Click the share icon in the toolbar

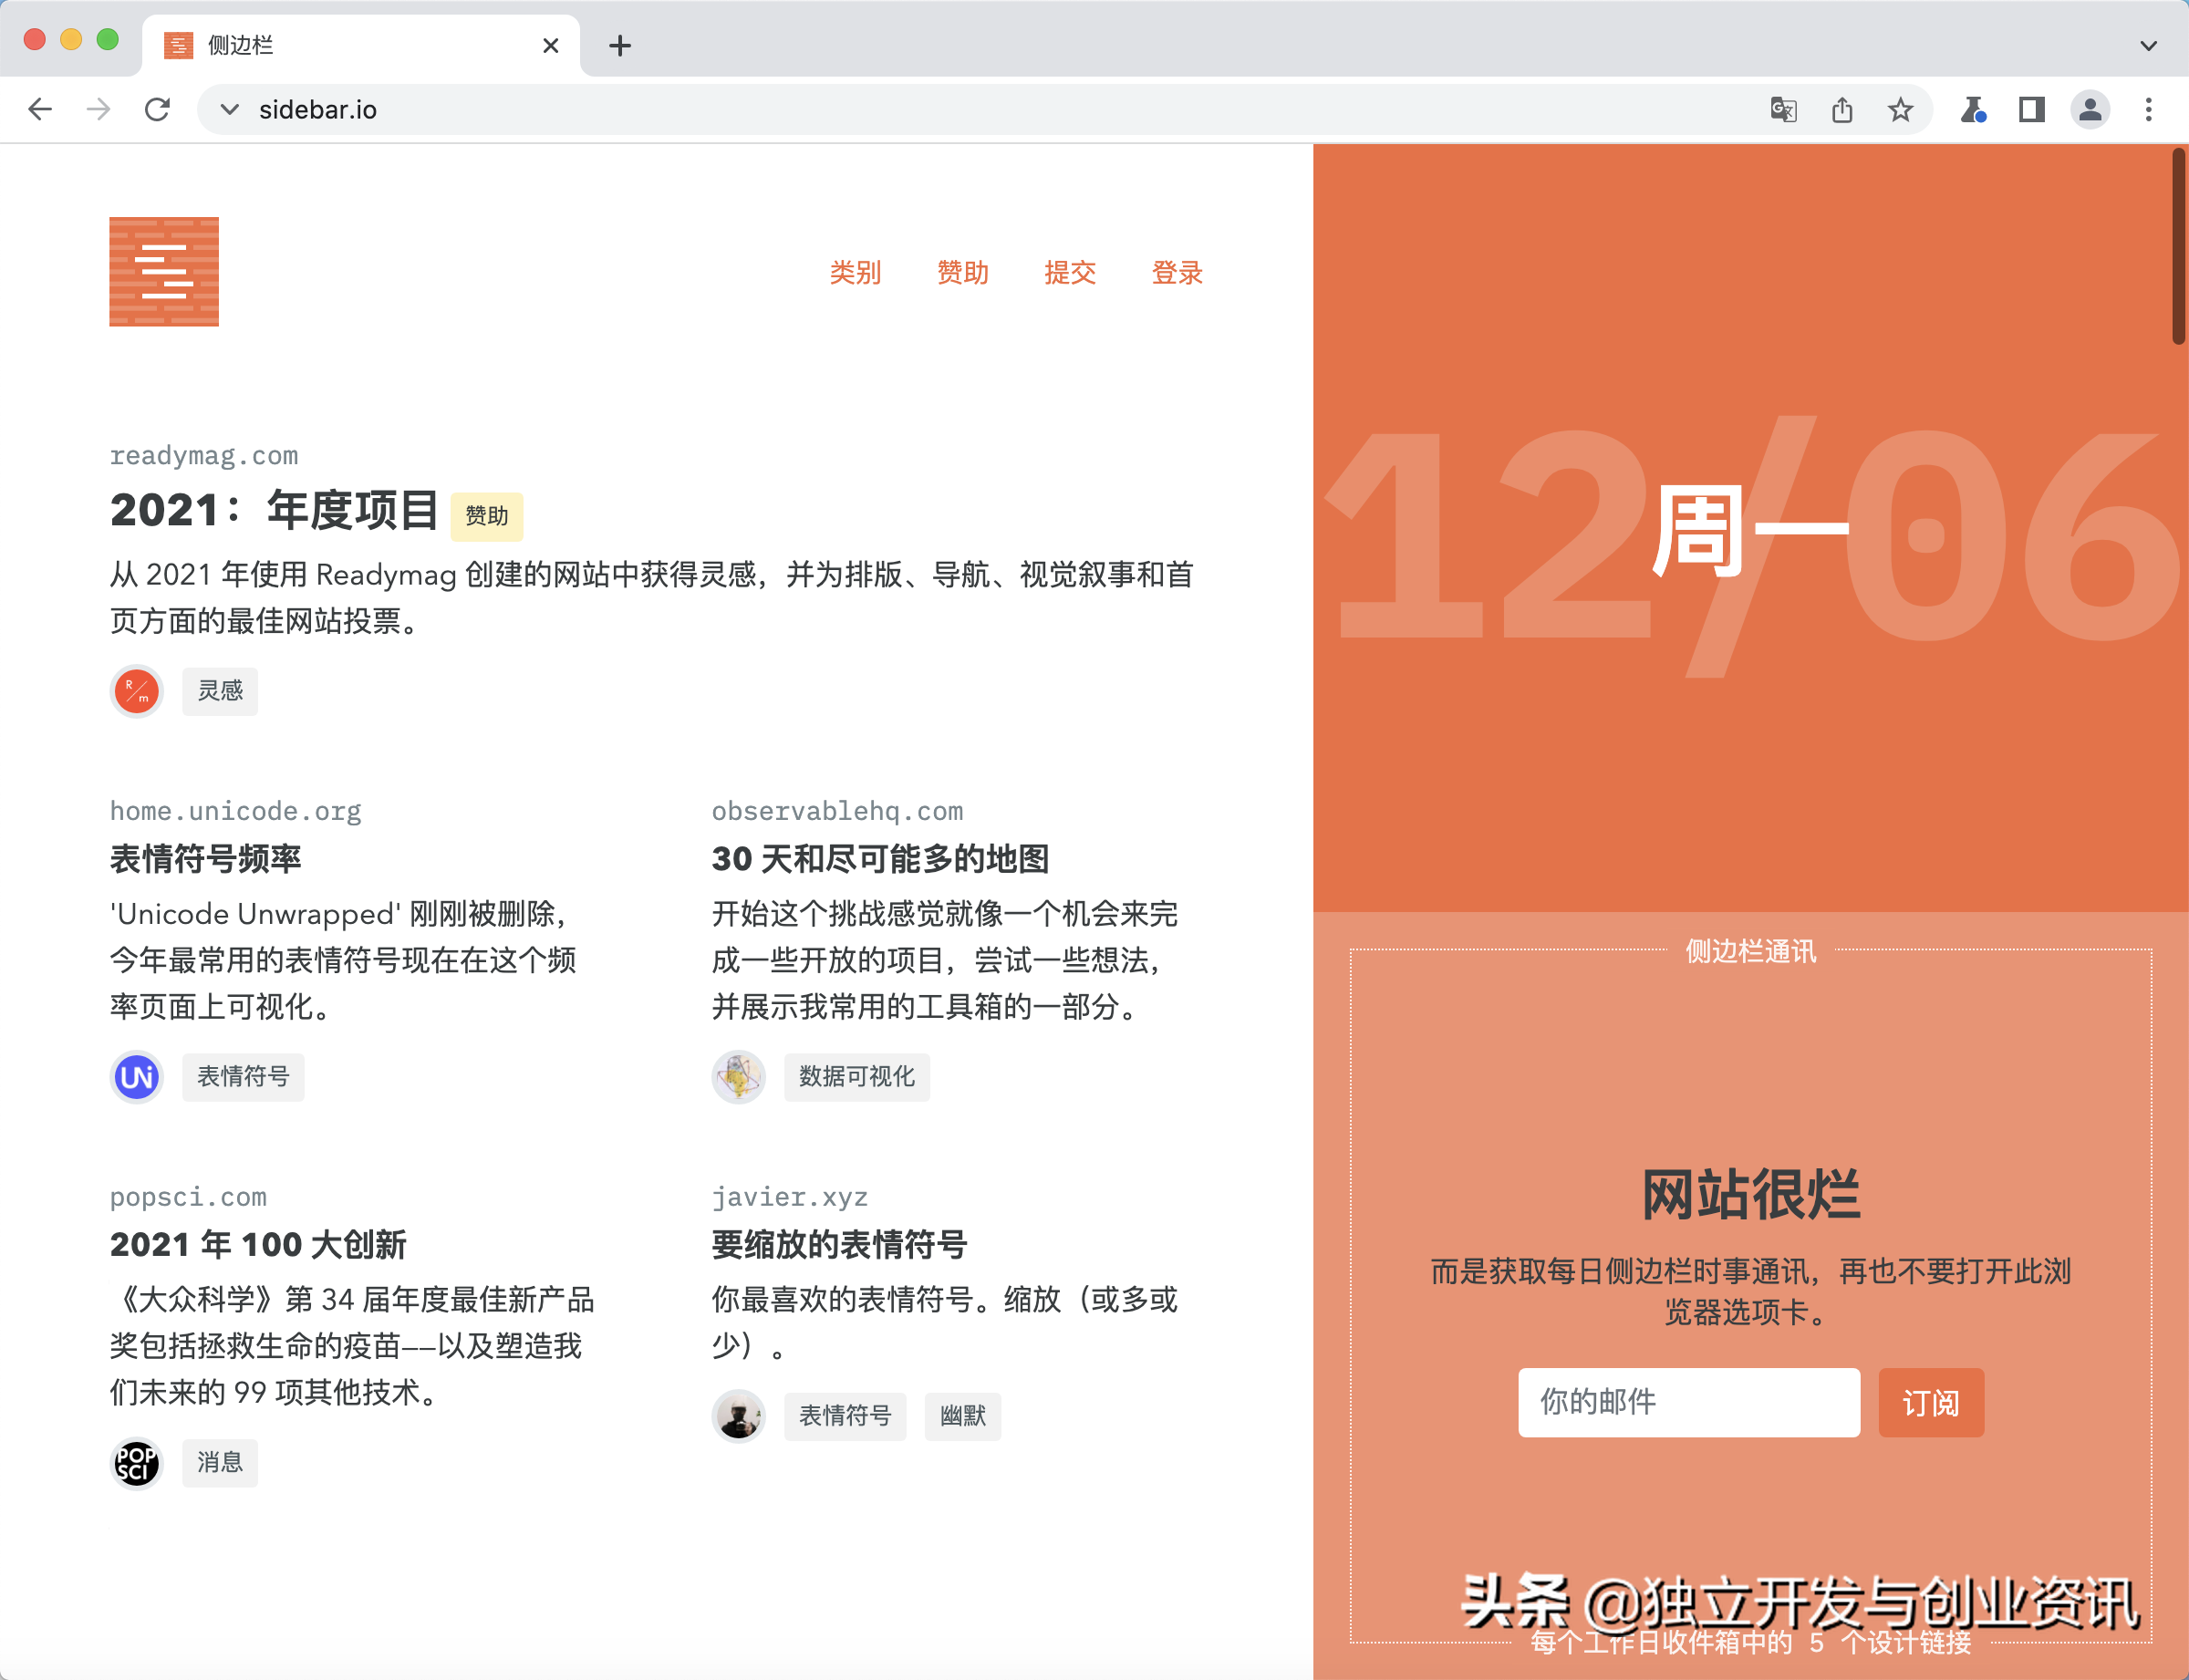click(1842, 109)
